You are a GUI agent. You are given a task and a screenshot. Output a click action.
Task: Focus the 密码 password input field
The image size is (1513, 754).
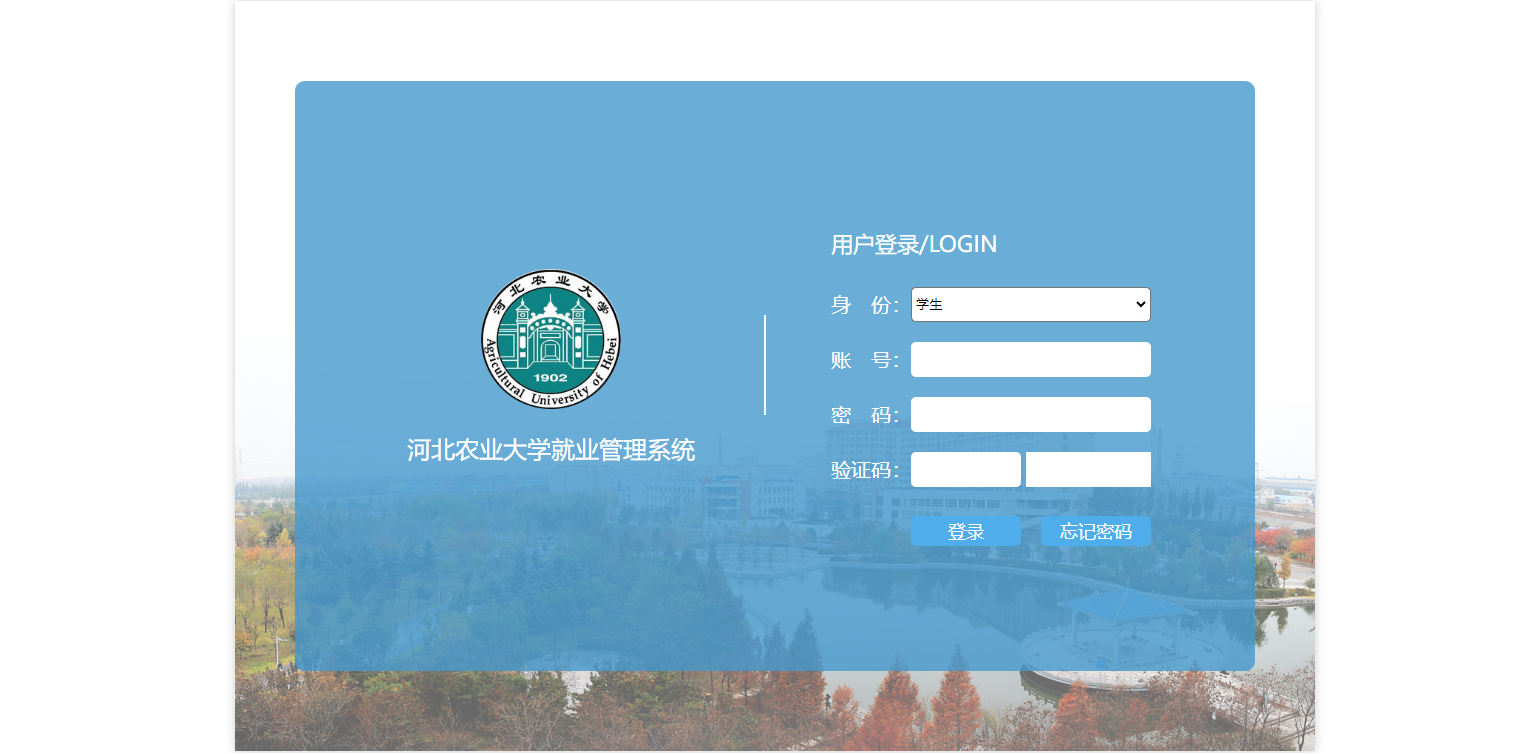pyautogui.click(x=1030, y=415)
